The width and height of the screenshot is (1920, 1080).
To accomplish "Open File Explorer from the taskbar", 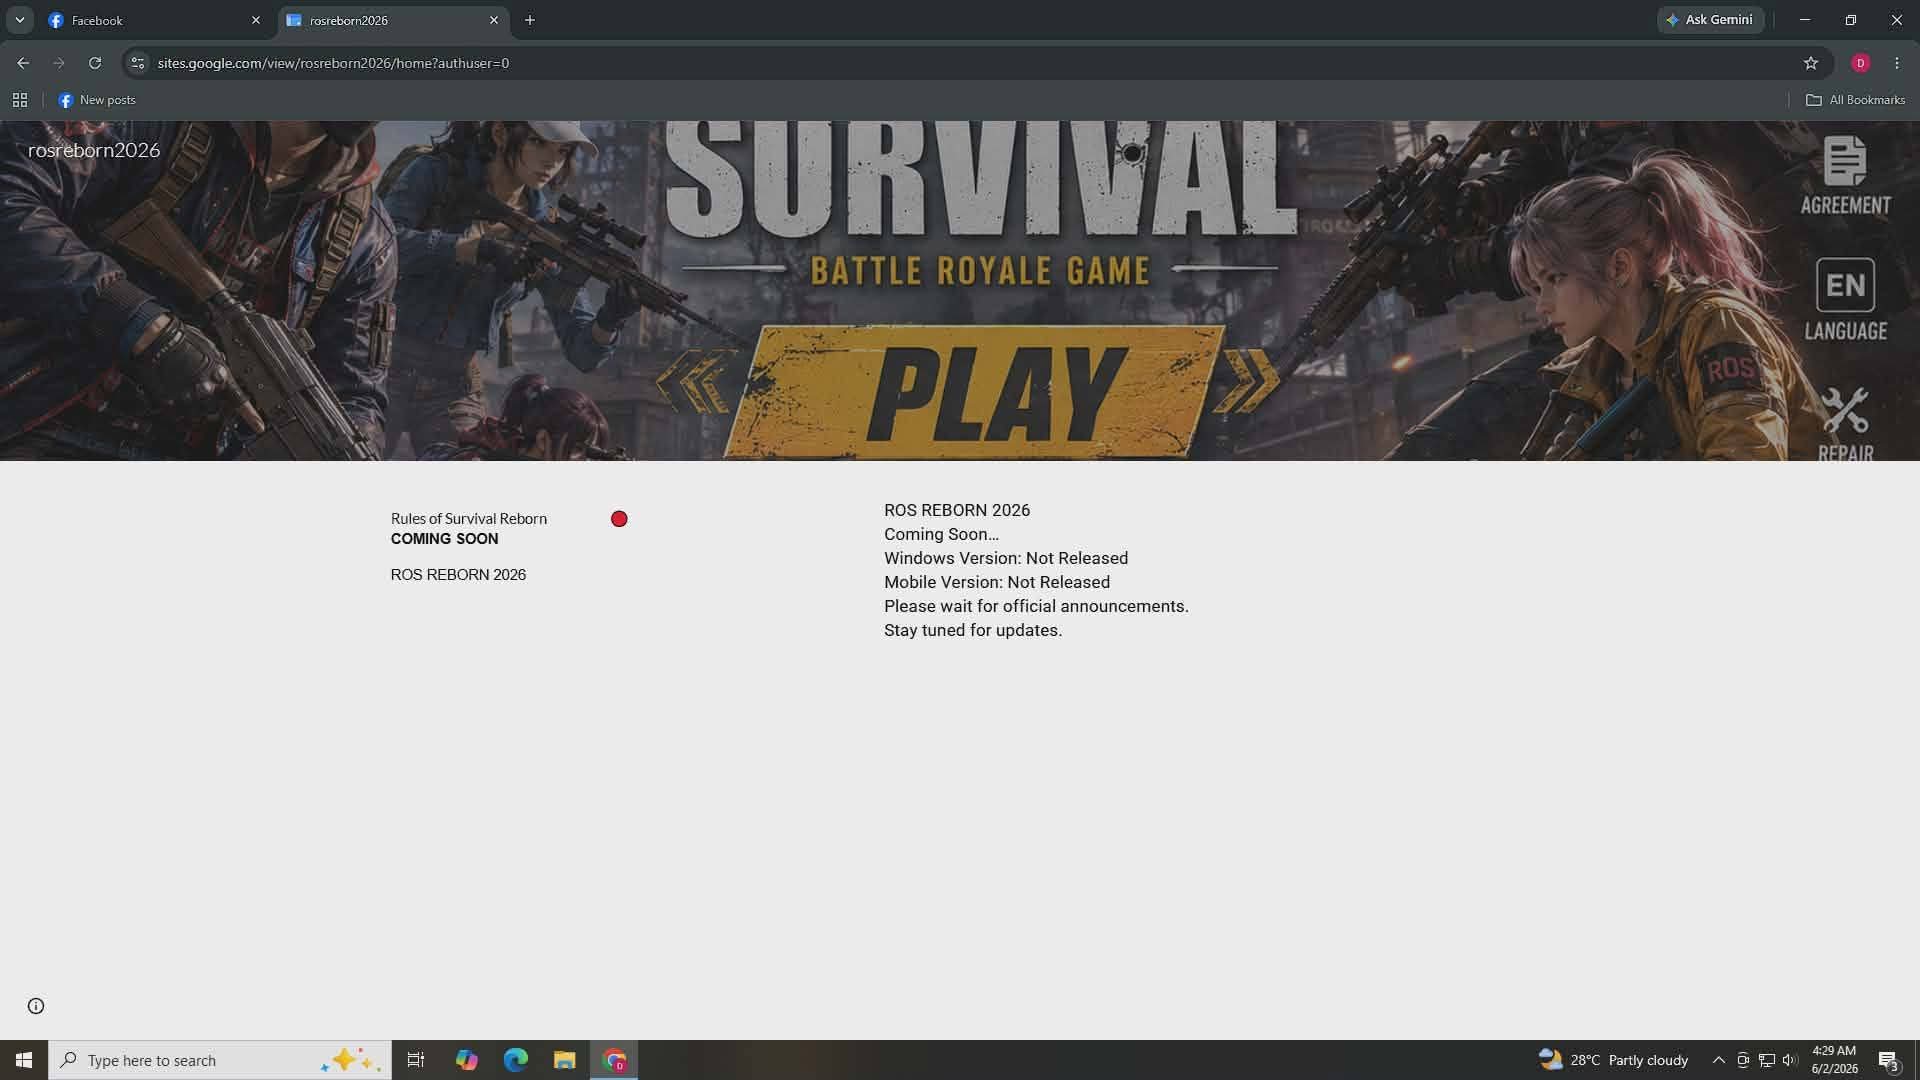I will click(565, 1060).
